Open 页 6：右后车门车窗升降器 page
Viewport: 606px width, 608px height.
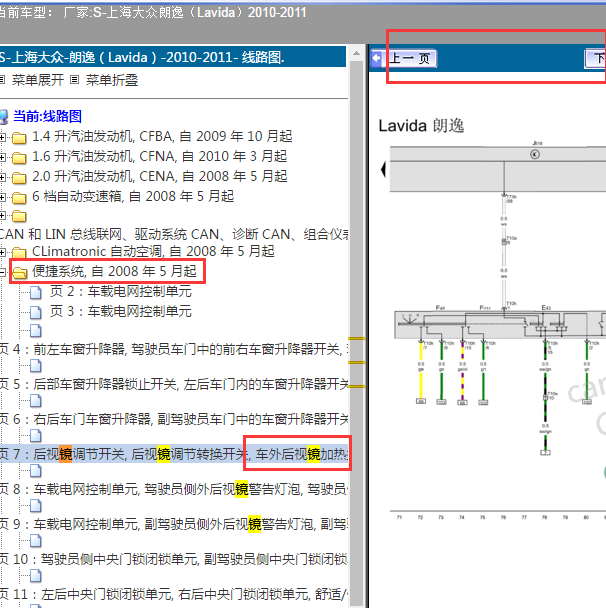point(174,419)
